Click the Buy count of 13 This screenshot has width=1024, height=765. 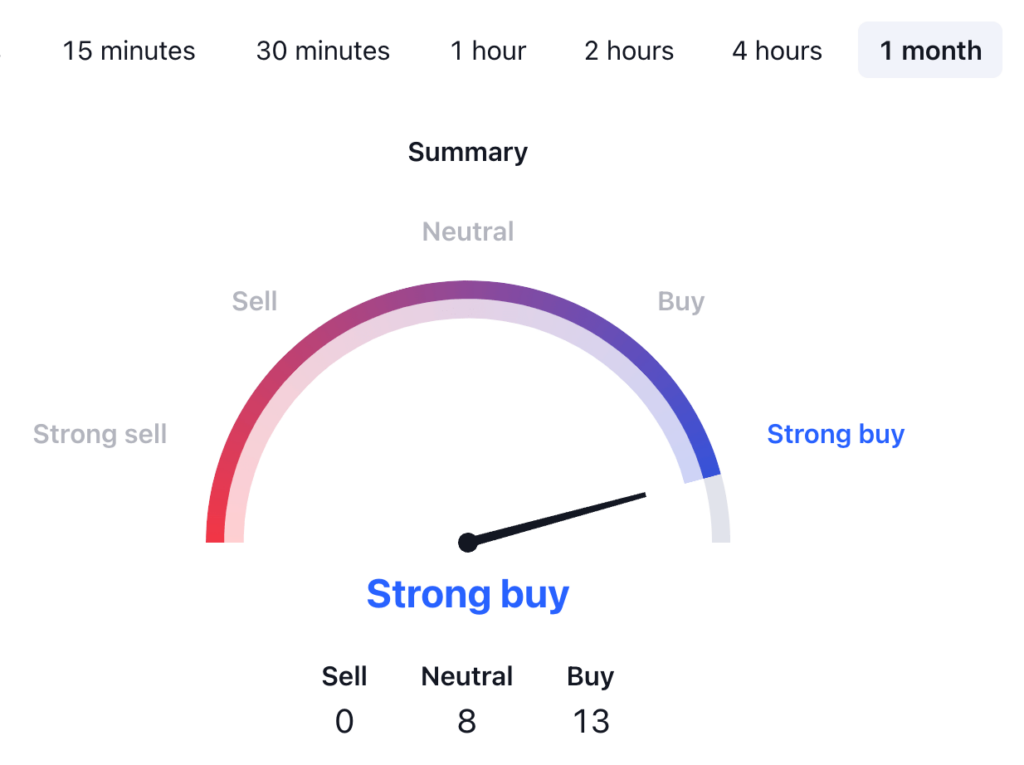coord(591,721)
